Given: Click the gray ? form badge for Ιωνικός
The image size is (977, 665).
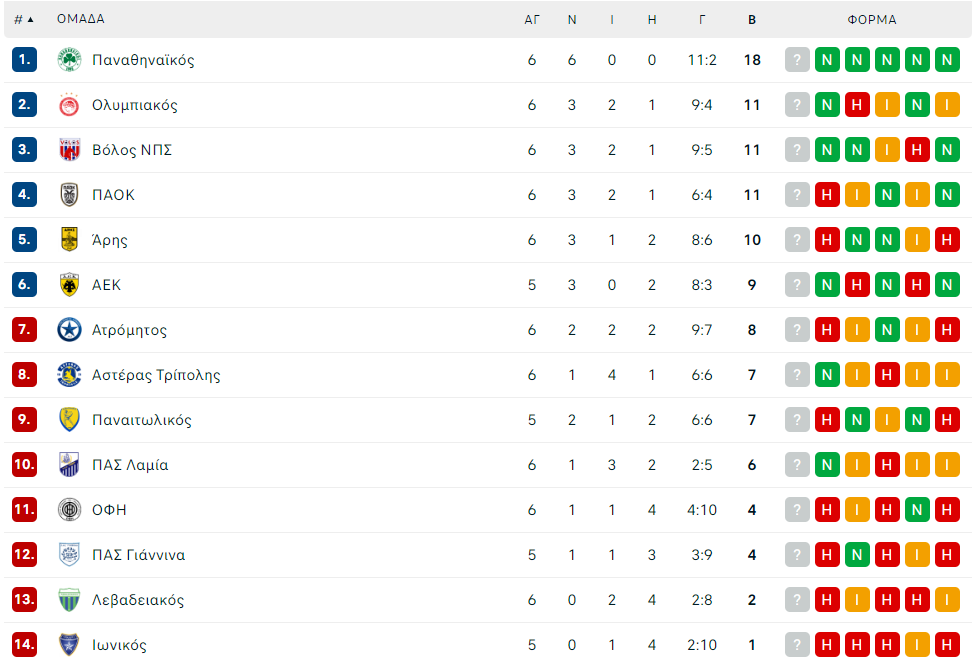Looking at the screenshot, I should (797, 644).
